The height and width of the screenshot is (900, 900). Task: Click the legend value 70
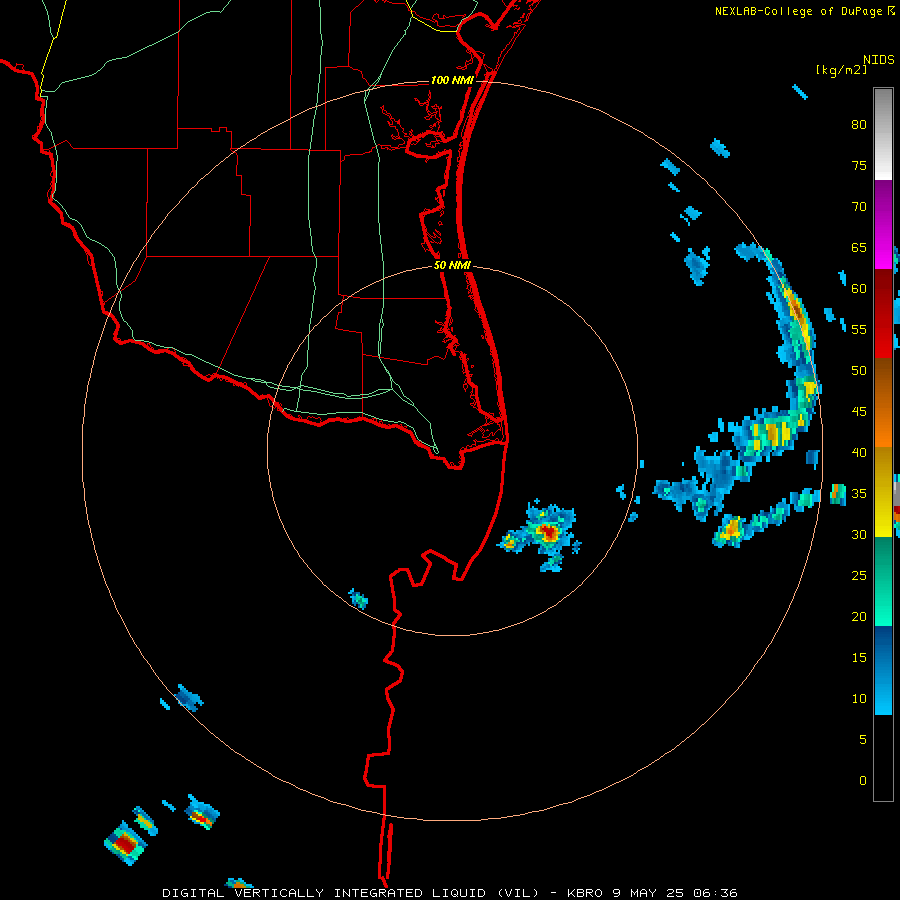click(859, 207)
